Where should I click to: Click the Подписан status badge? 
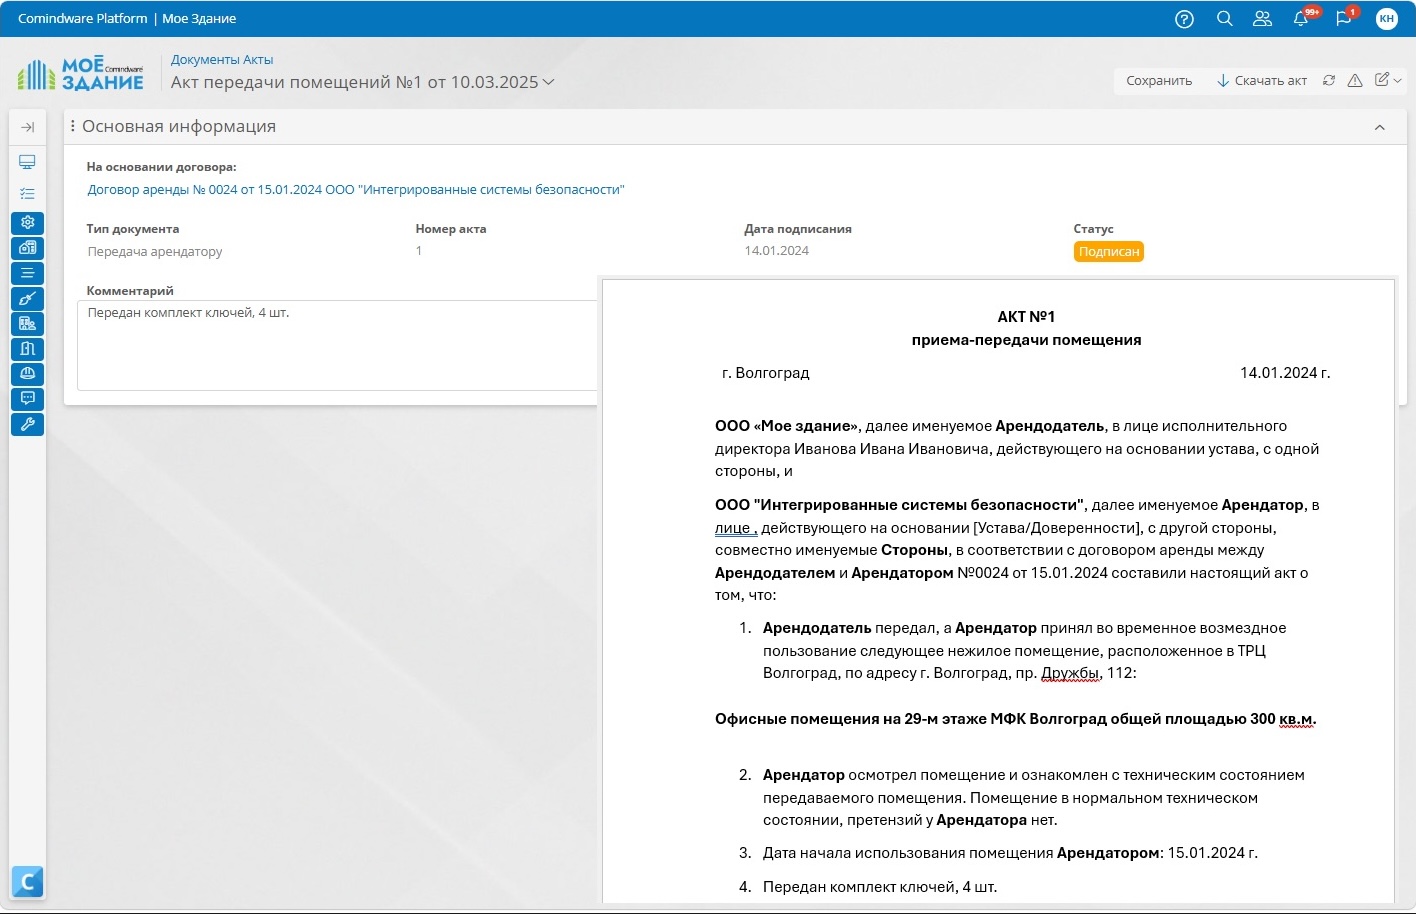(x=1109, y=252)
